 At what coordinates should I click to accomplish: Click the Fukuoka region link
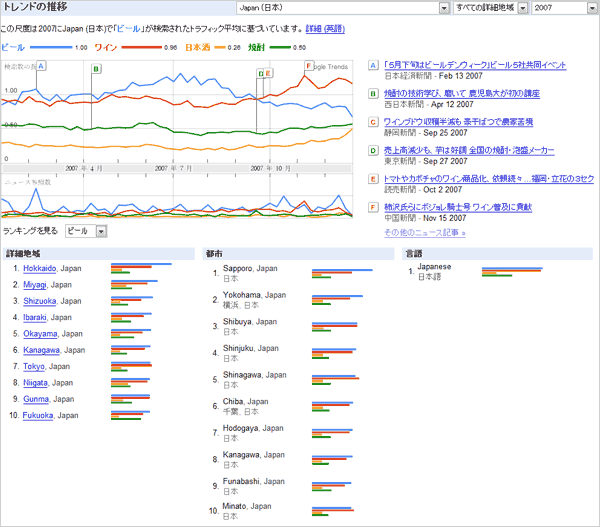click(38, 415)
